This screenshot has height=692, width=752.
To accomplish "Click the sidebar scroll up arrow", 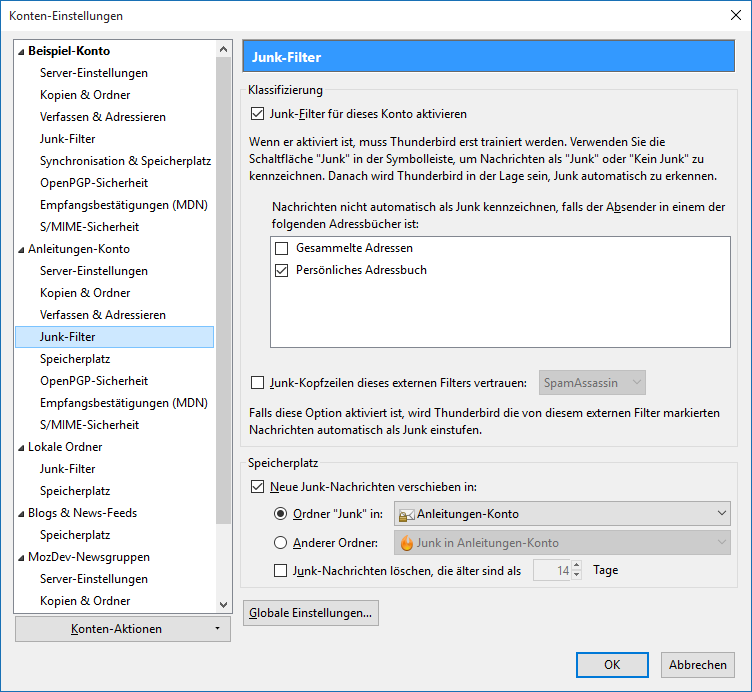I will [x=223, y=49].
